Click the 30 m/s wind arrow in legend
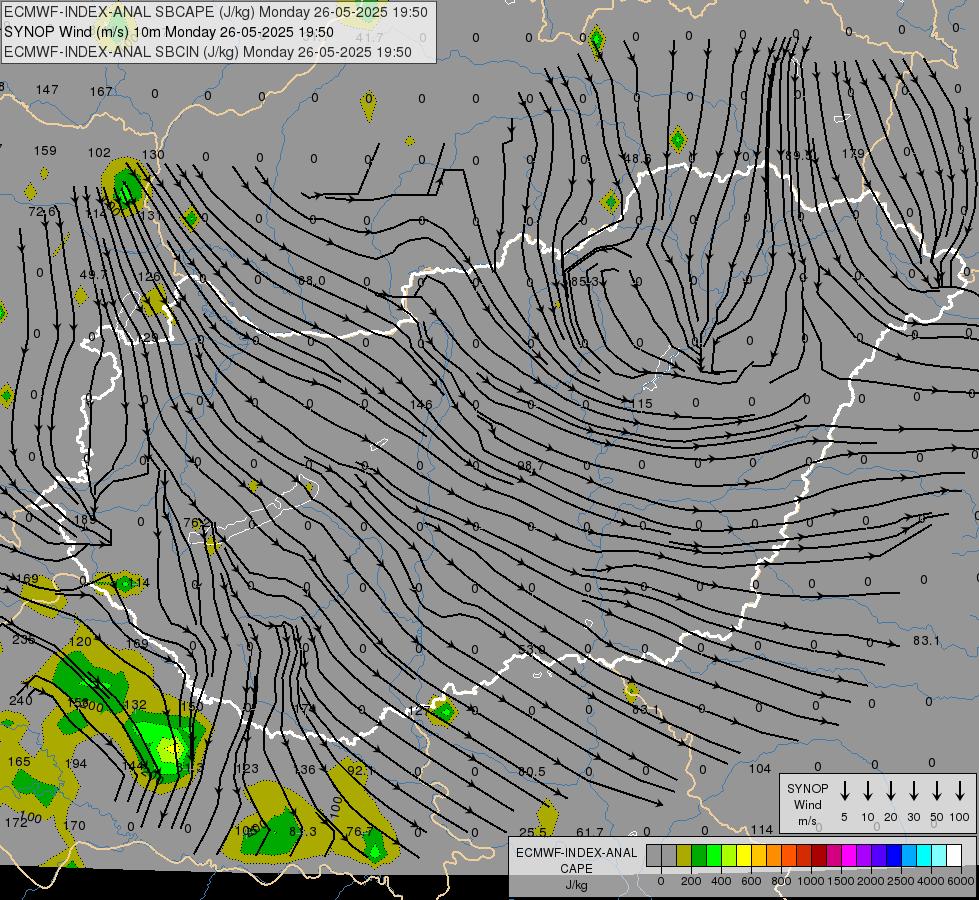Screen dimensions: 979x900 click(913, 791)
